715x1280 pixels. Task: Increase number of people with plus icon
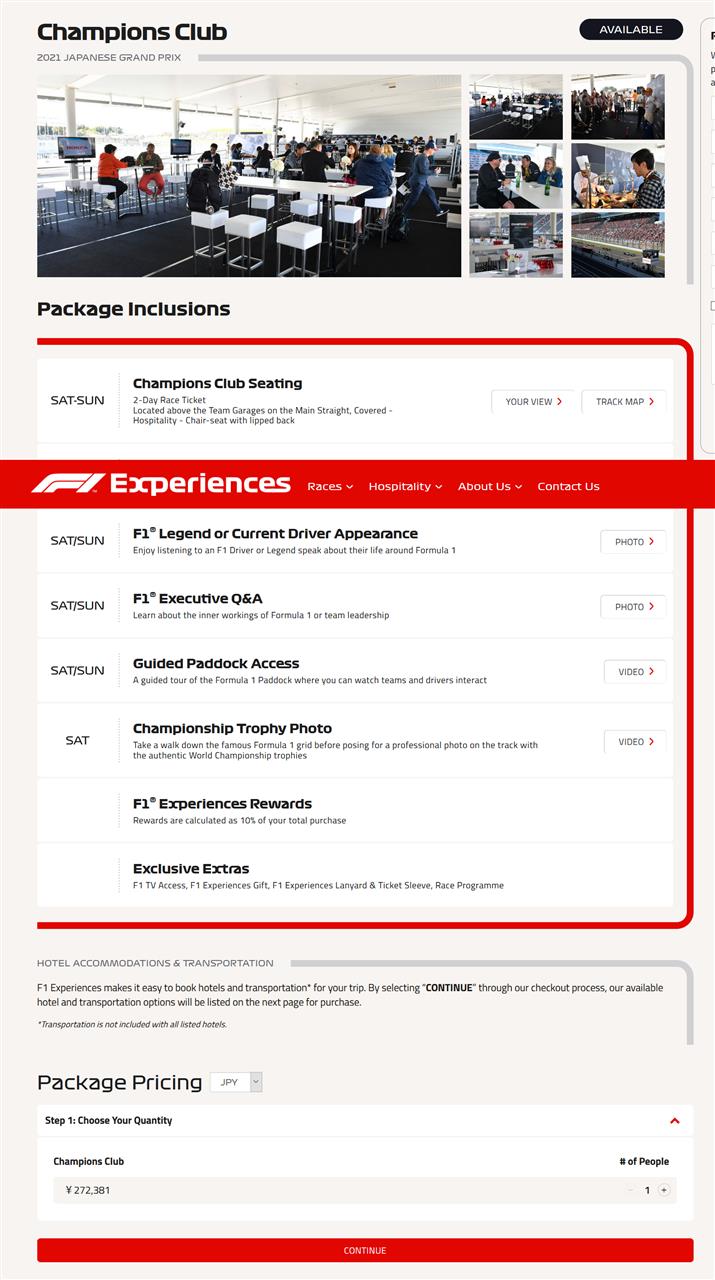click(x=664, y=1190)
